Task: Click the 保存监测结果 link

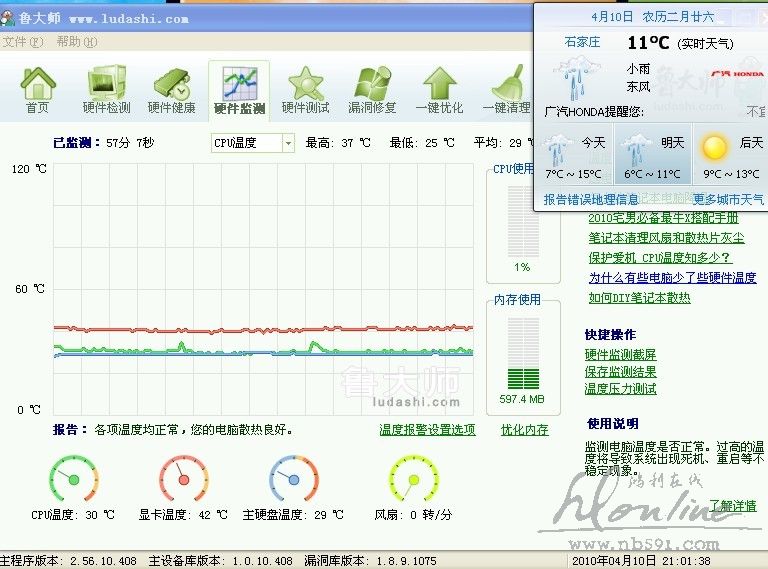Action: (x=620, y=372)
